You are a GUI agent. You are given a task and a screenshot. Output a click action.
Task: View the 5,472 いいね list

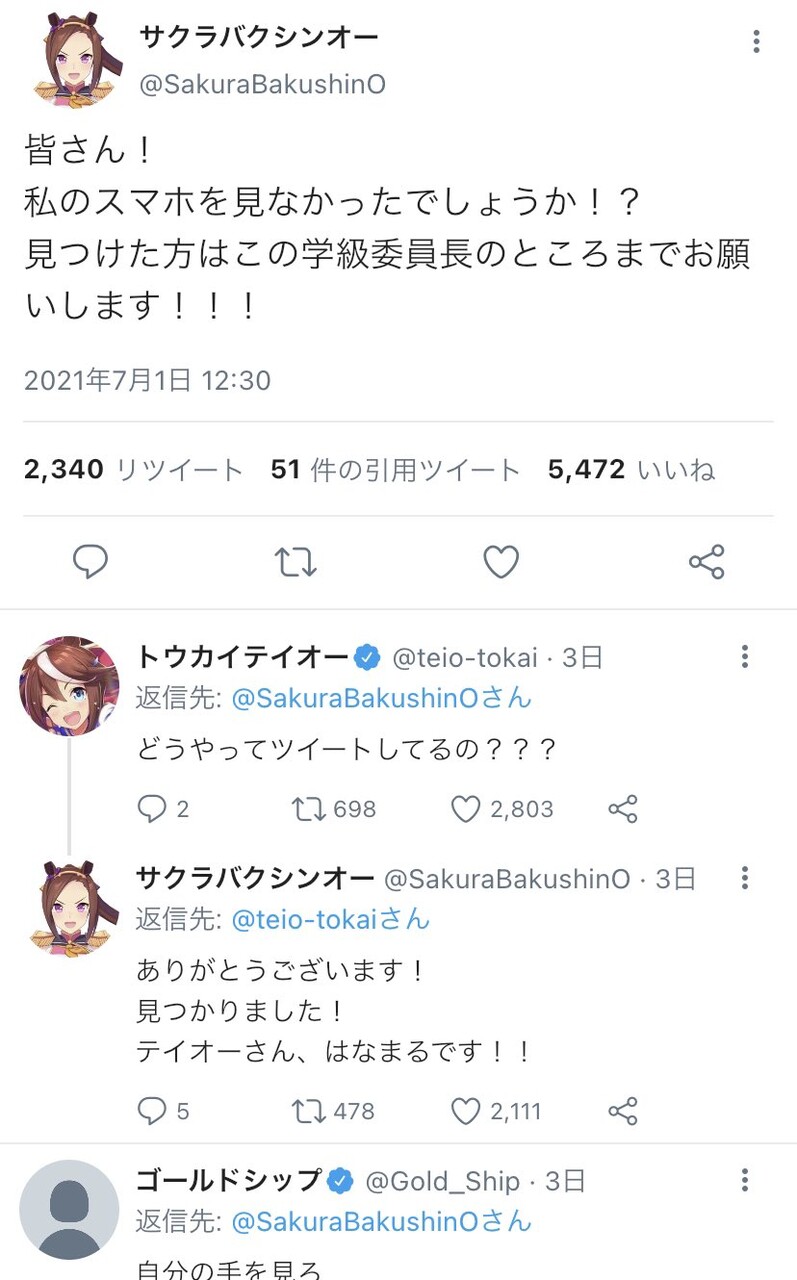tap(631, 469)
